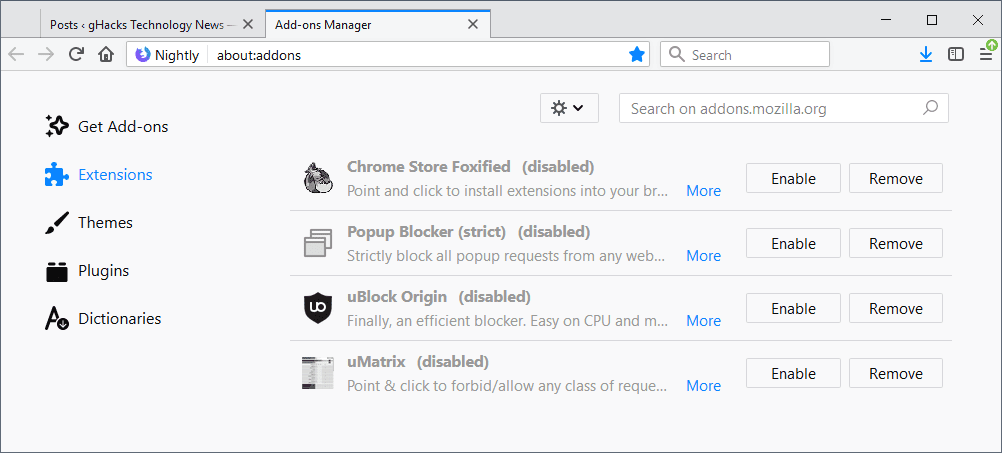Click description 'Point and click to install extensions'

507,190
